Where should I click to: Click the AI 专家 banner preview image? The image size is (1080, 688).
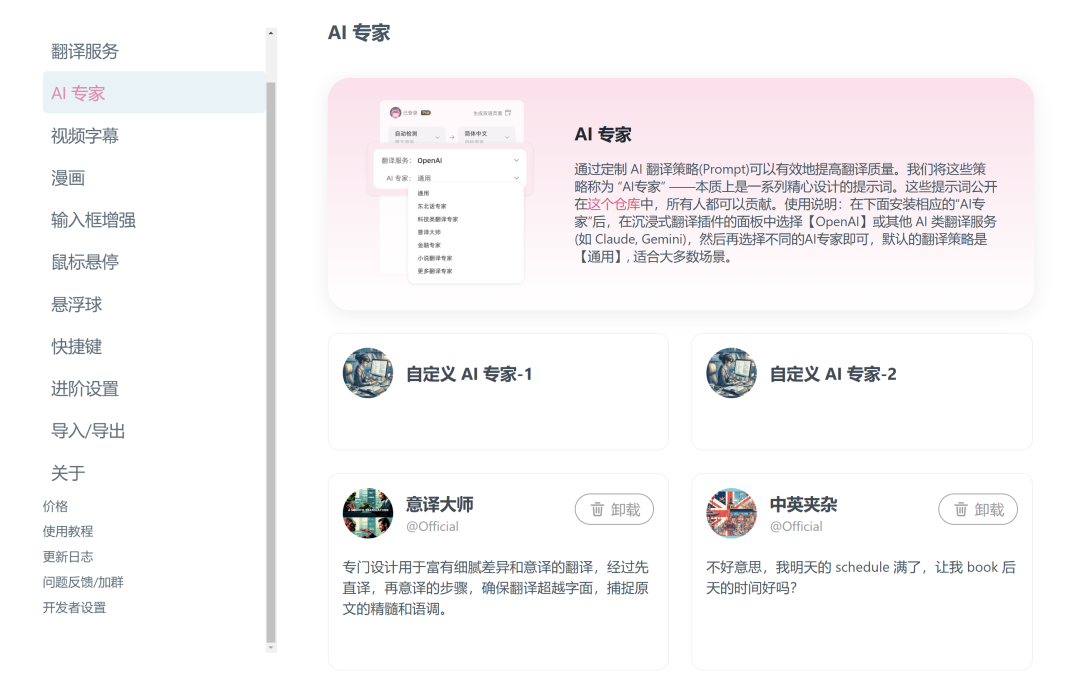451,192
